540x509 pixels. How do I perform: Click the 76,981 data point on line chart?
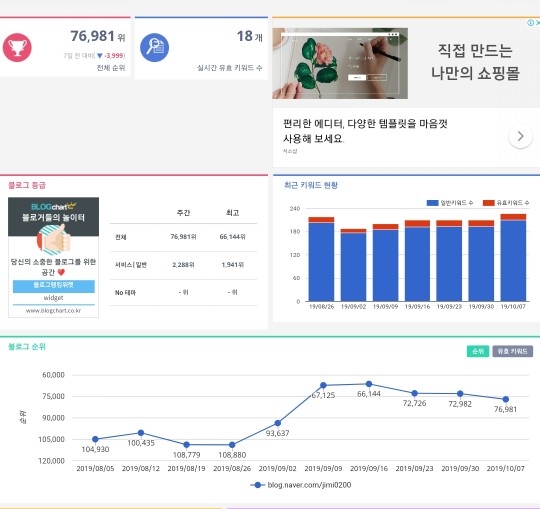coord(506,399)
